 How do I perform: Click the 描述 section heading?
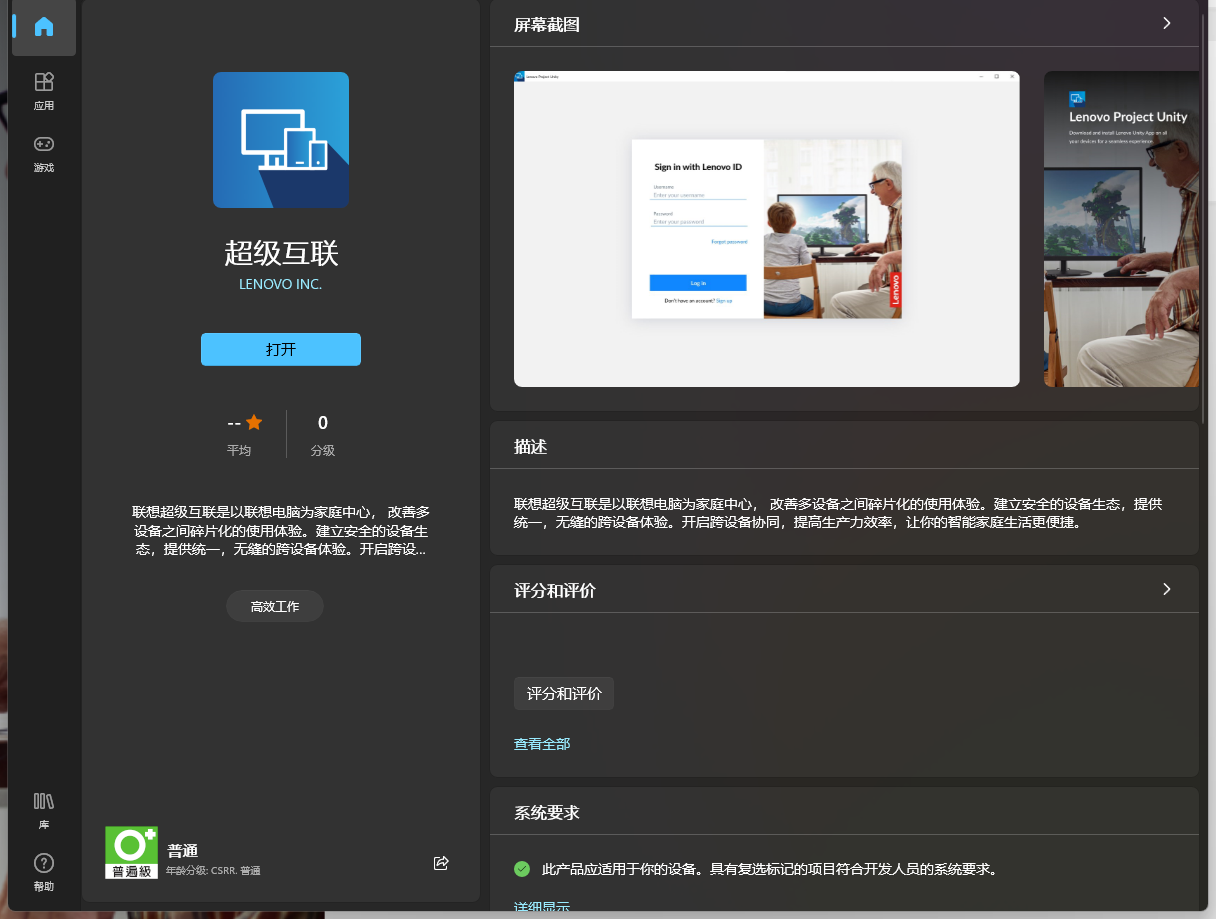click(531, 447)
